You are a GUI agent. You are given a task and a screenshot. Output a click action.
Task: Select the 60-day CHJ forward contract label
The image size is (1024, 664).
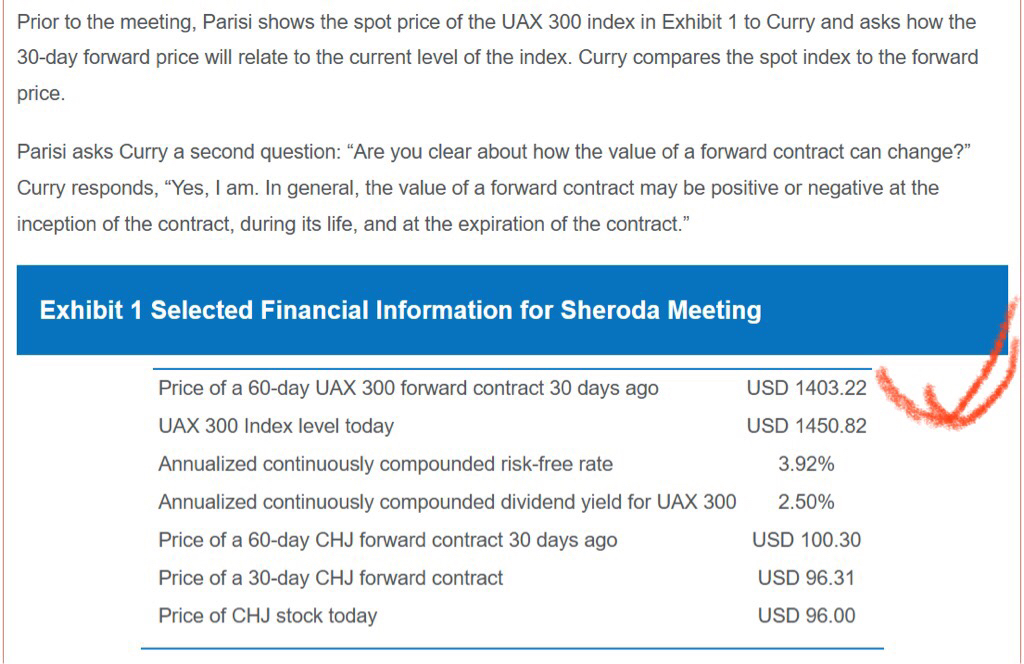click(x=387, y=540)
